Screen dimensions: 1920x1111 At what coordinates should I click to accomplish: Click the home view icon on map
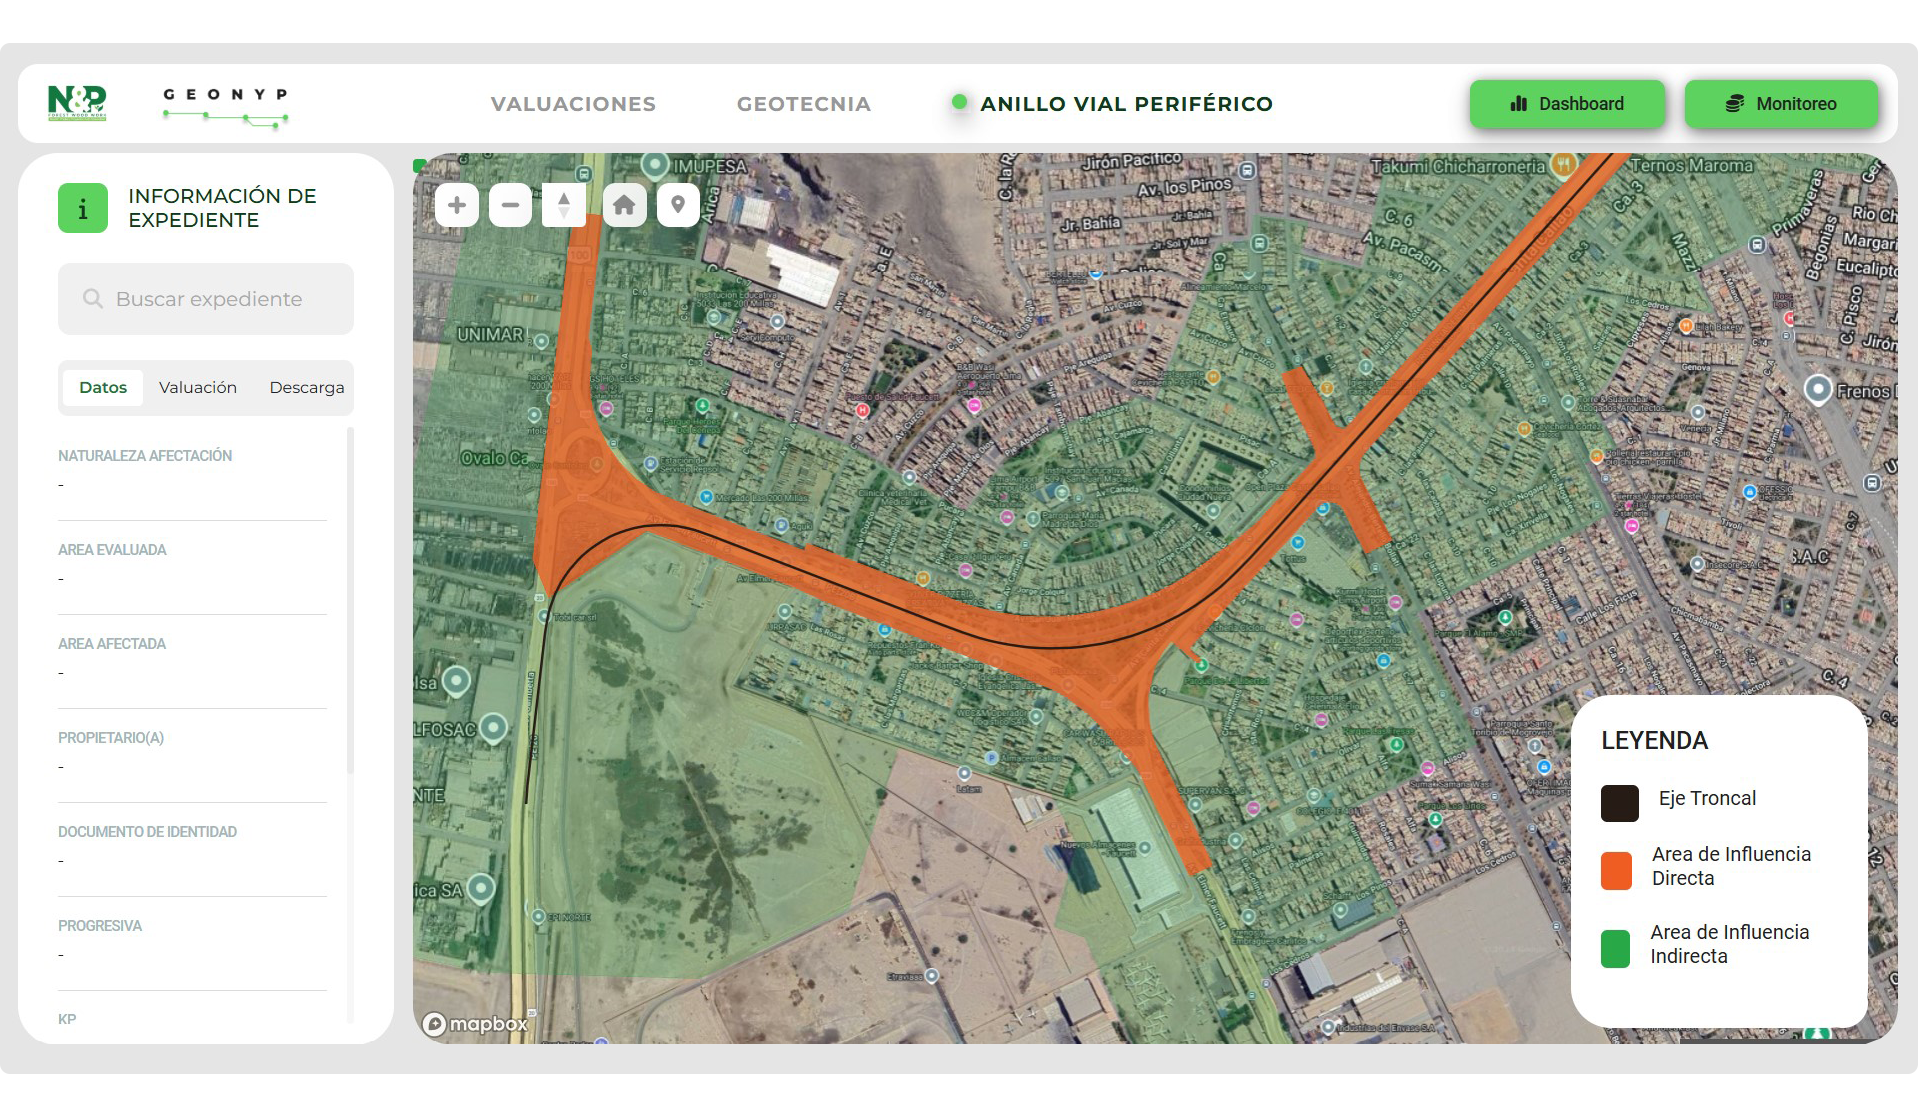(x=624, y=205)
